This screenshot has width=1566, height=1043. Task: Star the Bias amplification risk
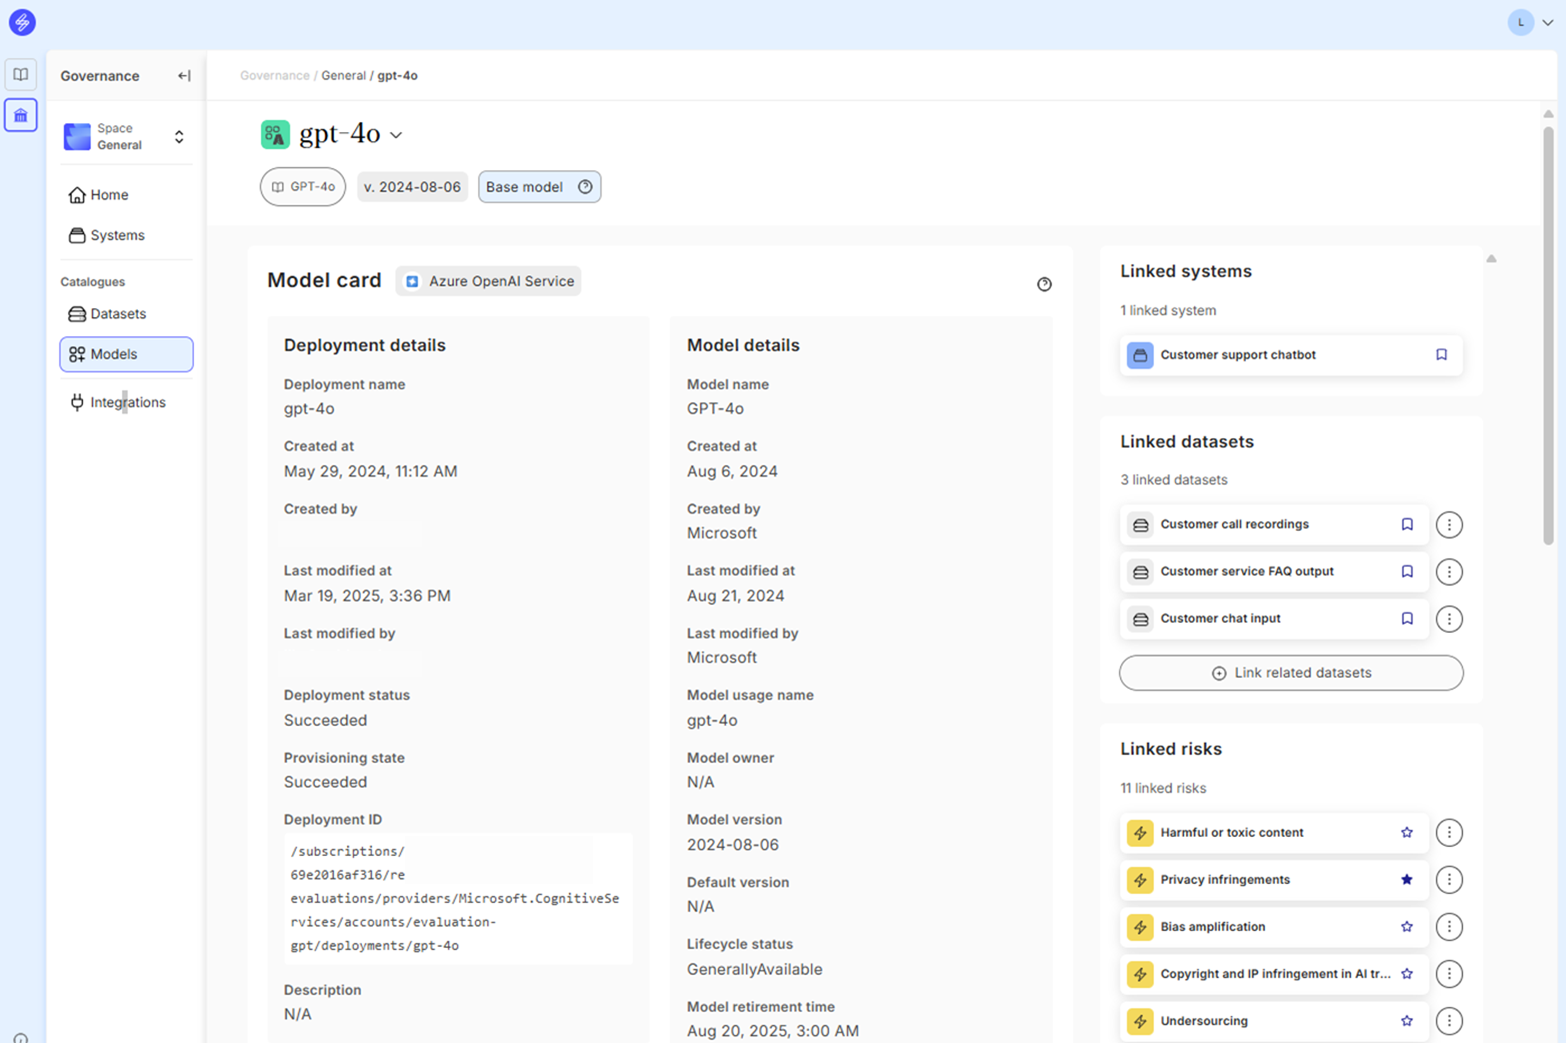pyautogui.click(x=1407, y=927)
